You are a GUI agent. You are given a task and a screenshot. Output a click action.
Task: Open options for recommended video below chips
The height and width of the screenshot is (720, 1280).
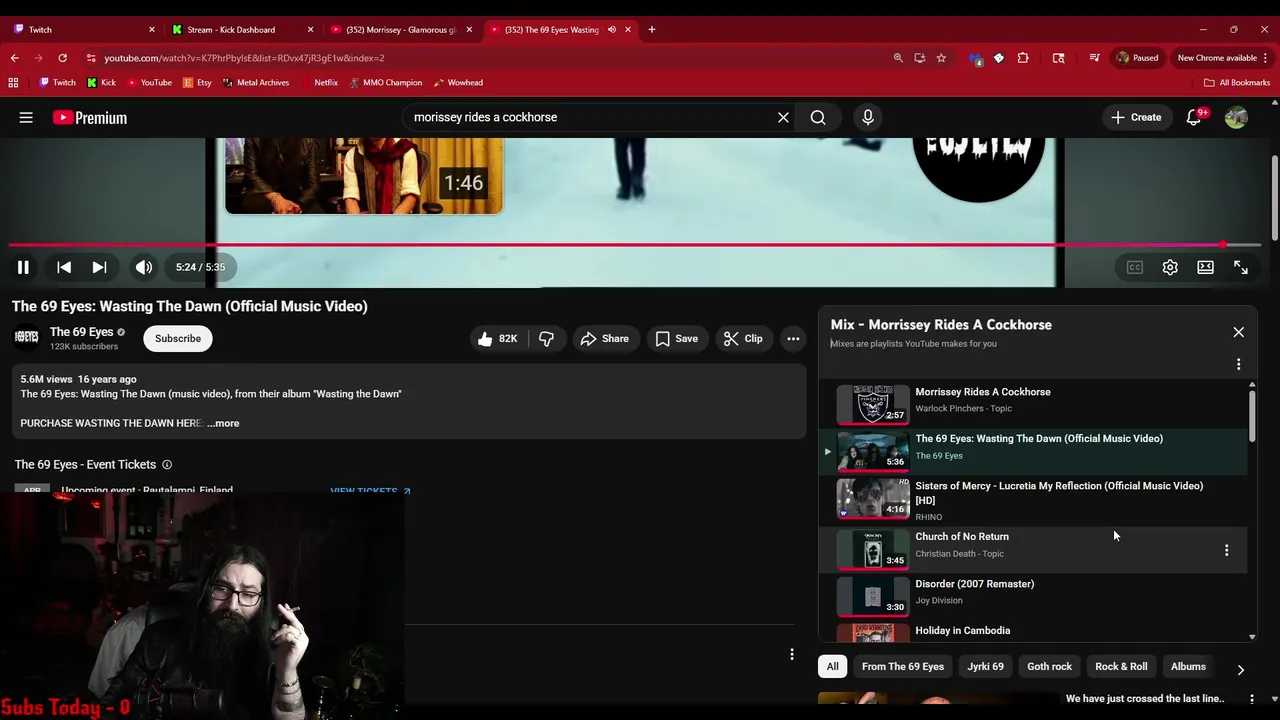pyautogui.click(x=1251, y=699)
